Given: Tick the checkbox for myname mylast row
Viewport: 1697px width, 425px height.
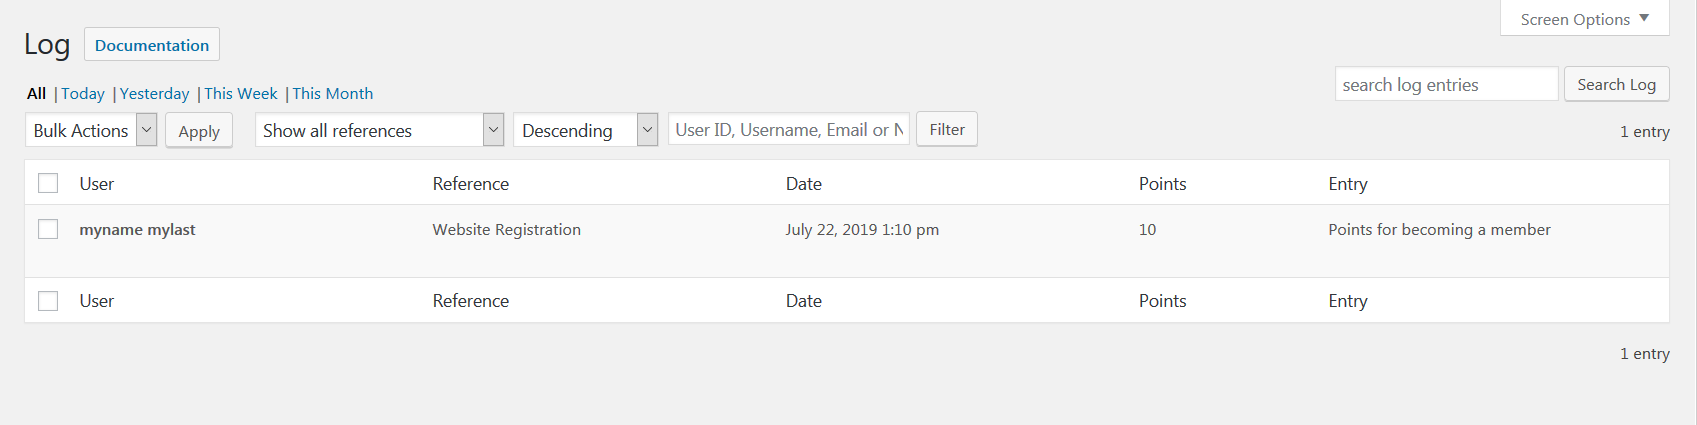Looking at the screenshot, I should [x=48, y=229].
